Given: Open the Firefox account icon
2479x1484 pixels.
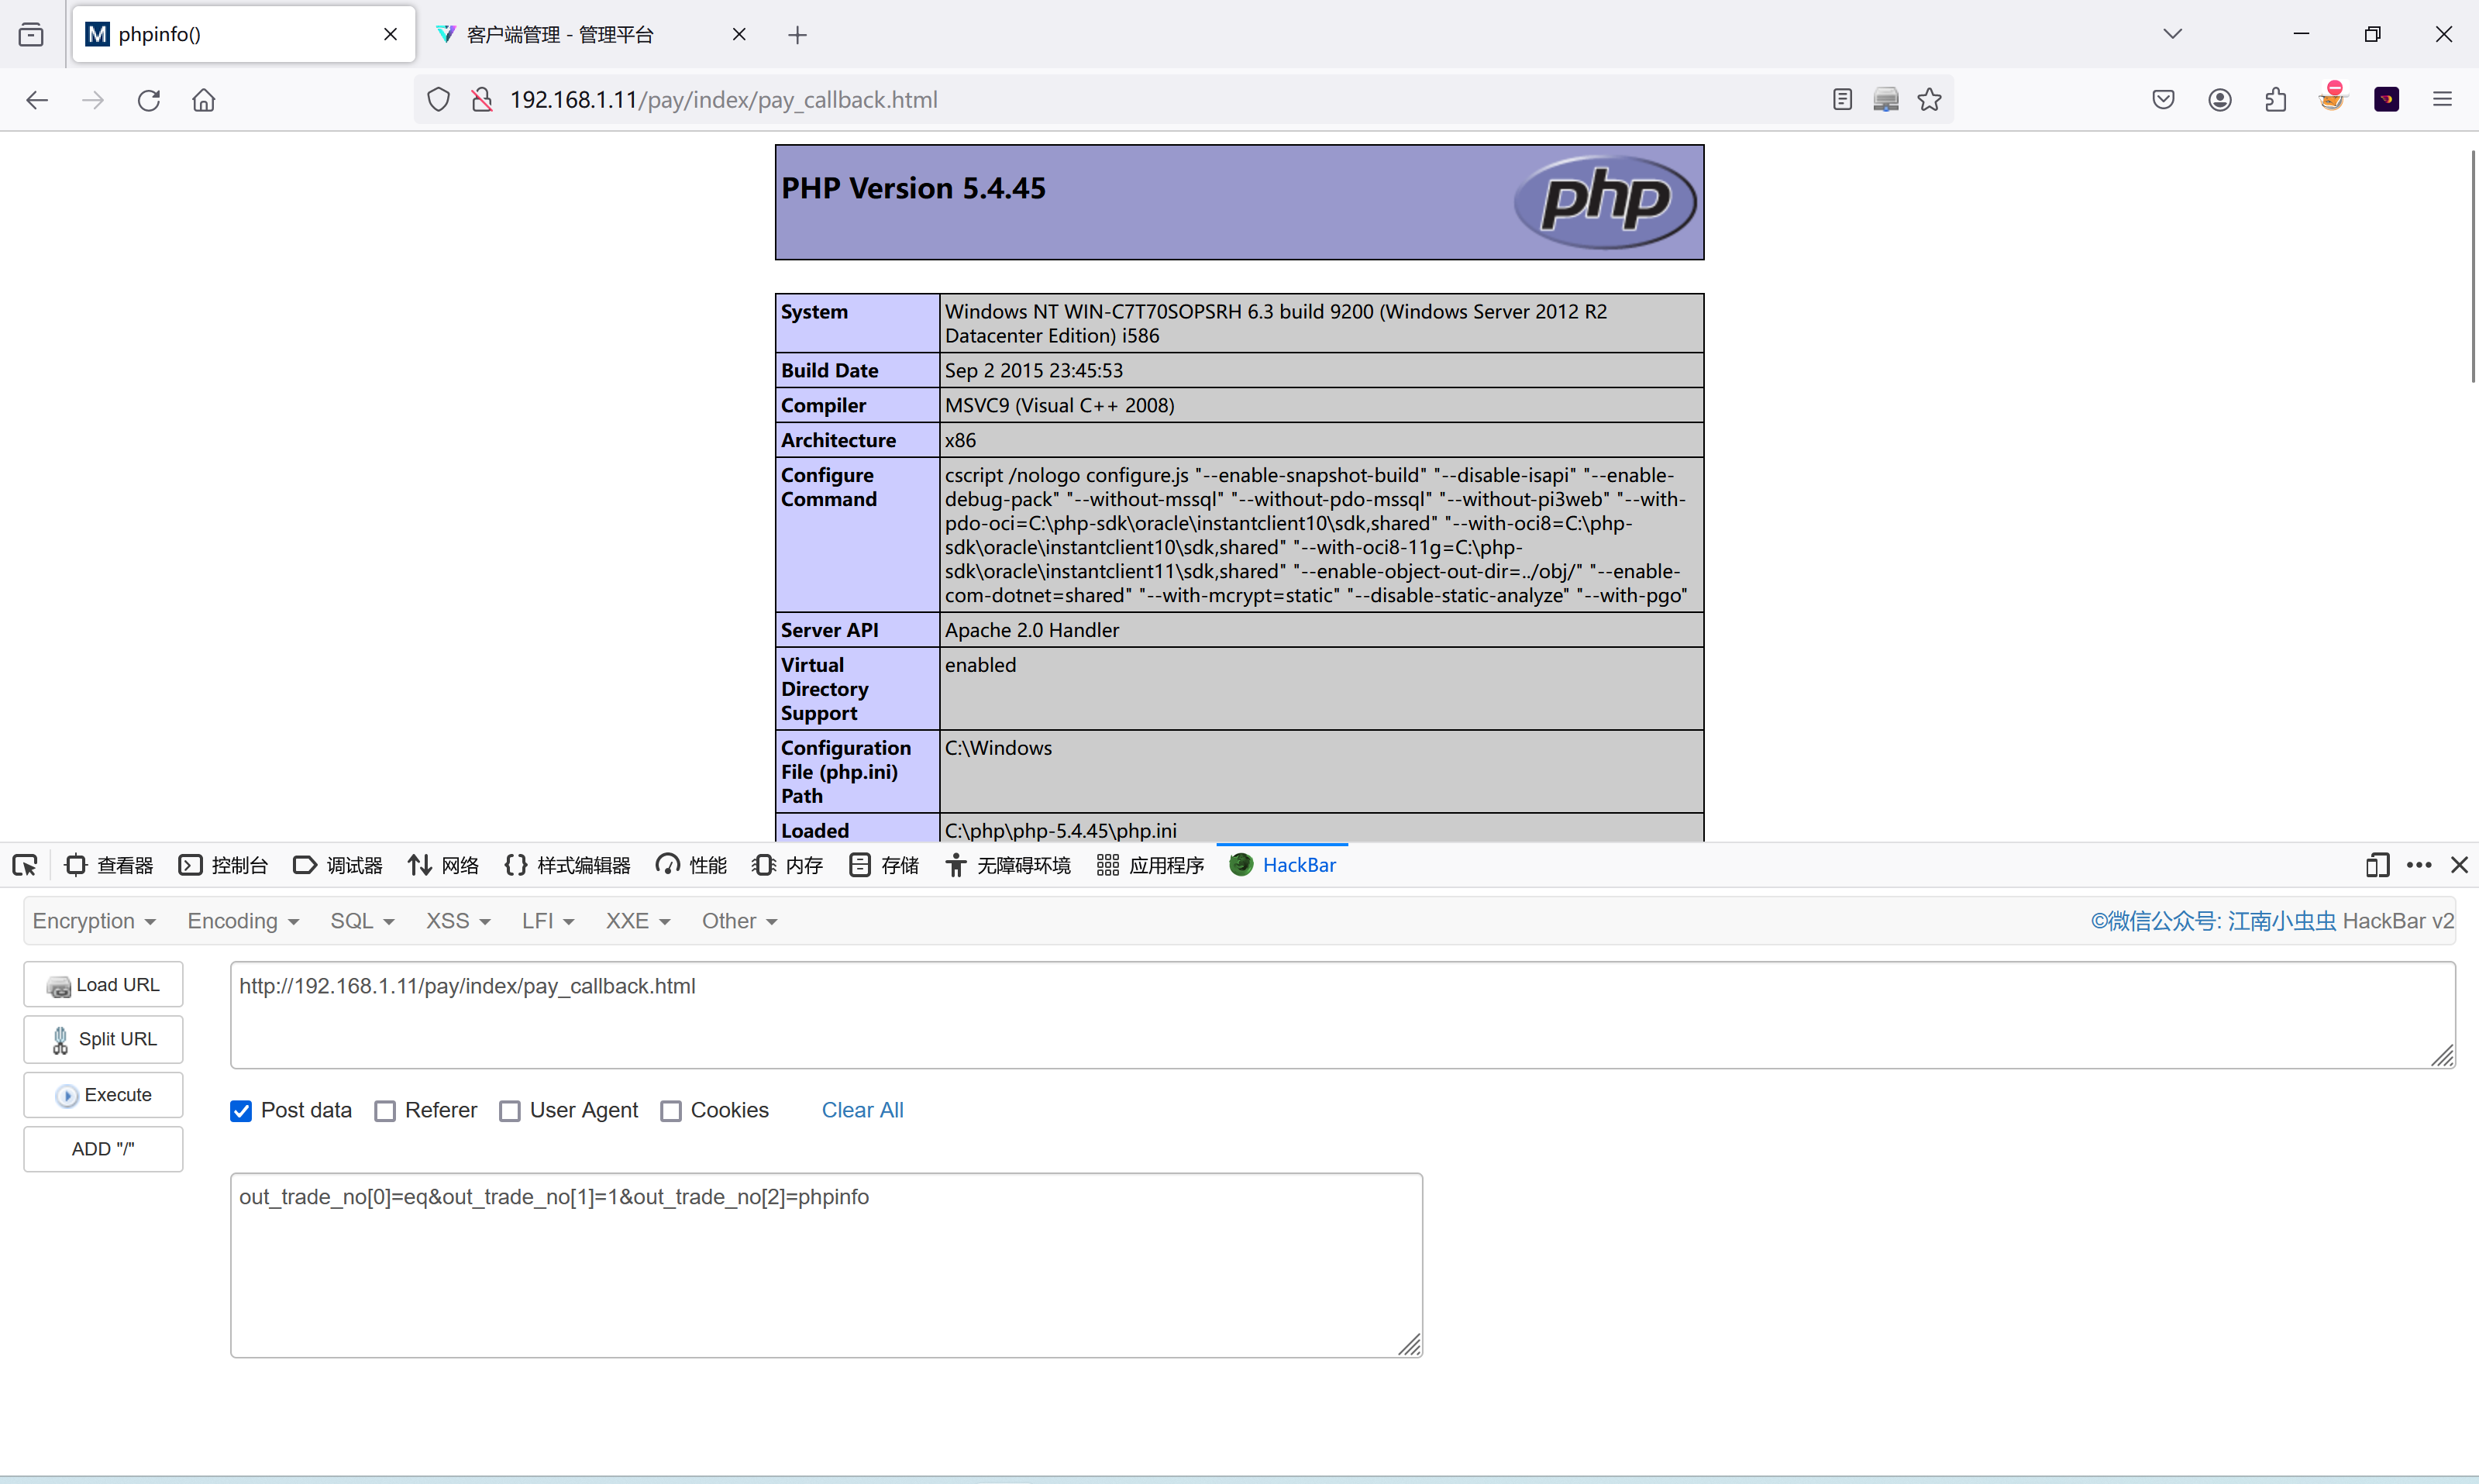Looking at the screenshot, I should (x=2220, y=100).
